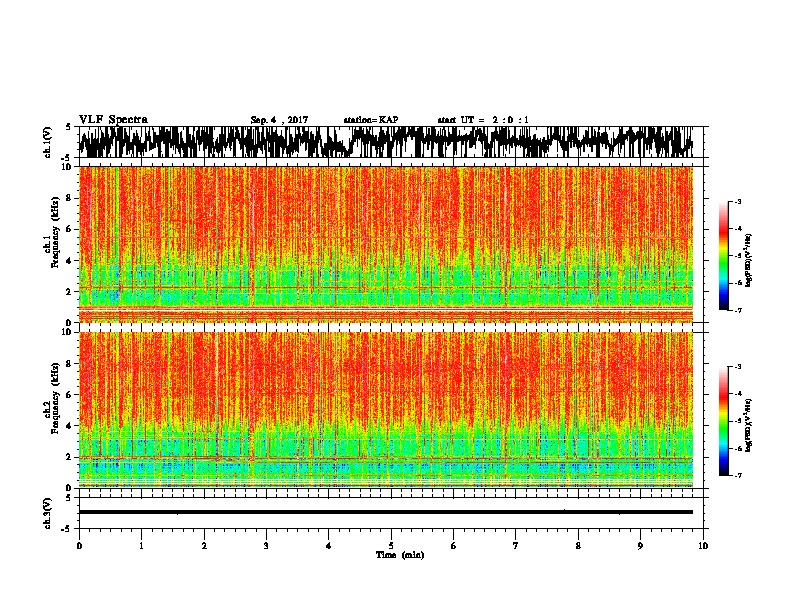Click the "station=KAP" header label
Viewport: 792px width, 612px height.
371,120
